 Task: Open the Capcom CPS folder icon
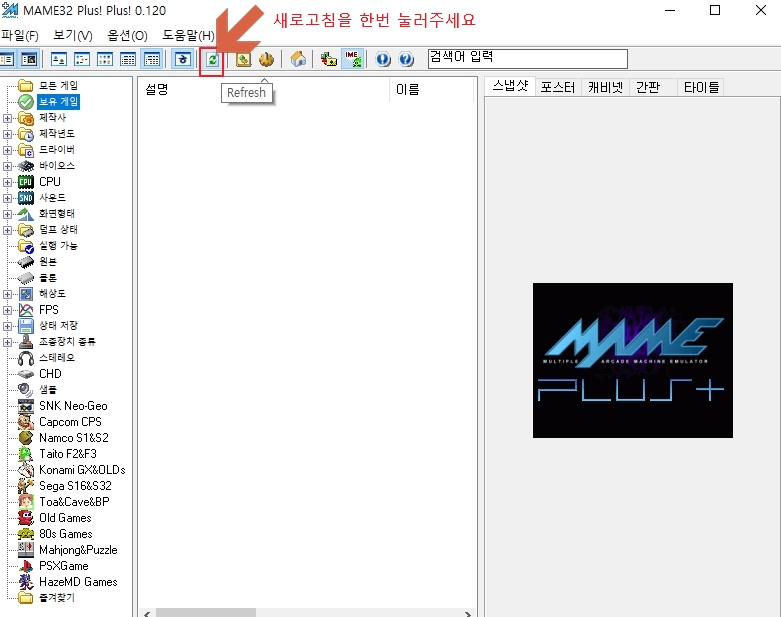(26, 422)
